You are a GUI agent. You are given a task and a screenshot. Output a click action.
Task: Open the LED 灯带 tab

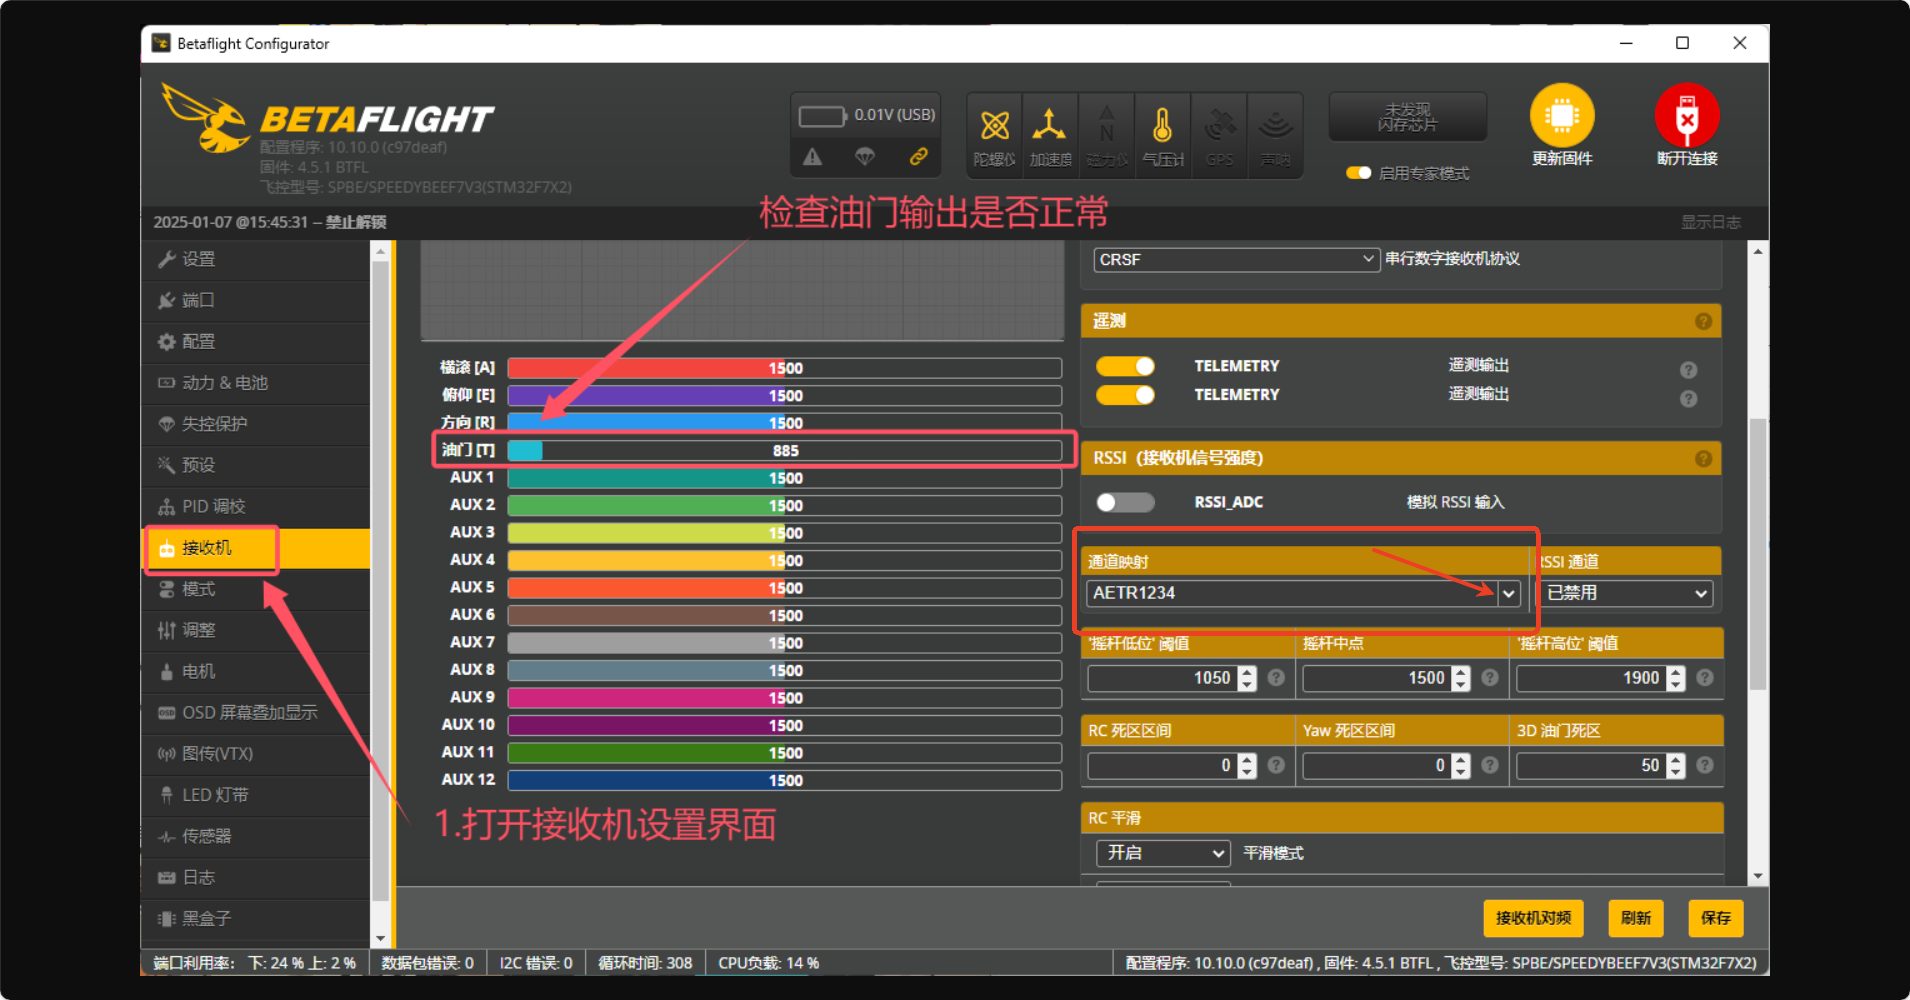click(257, 796)
